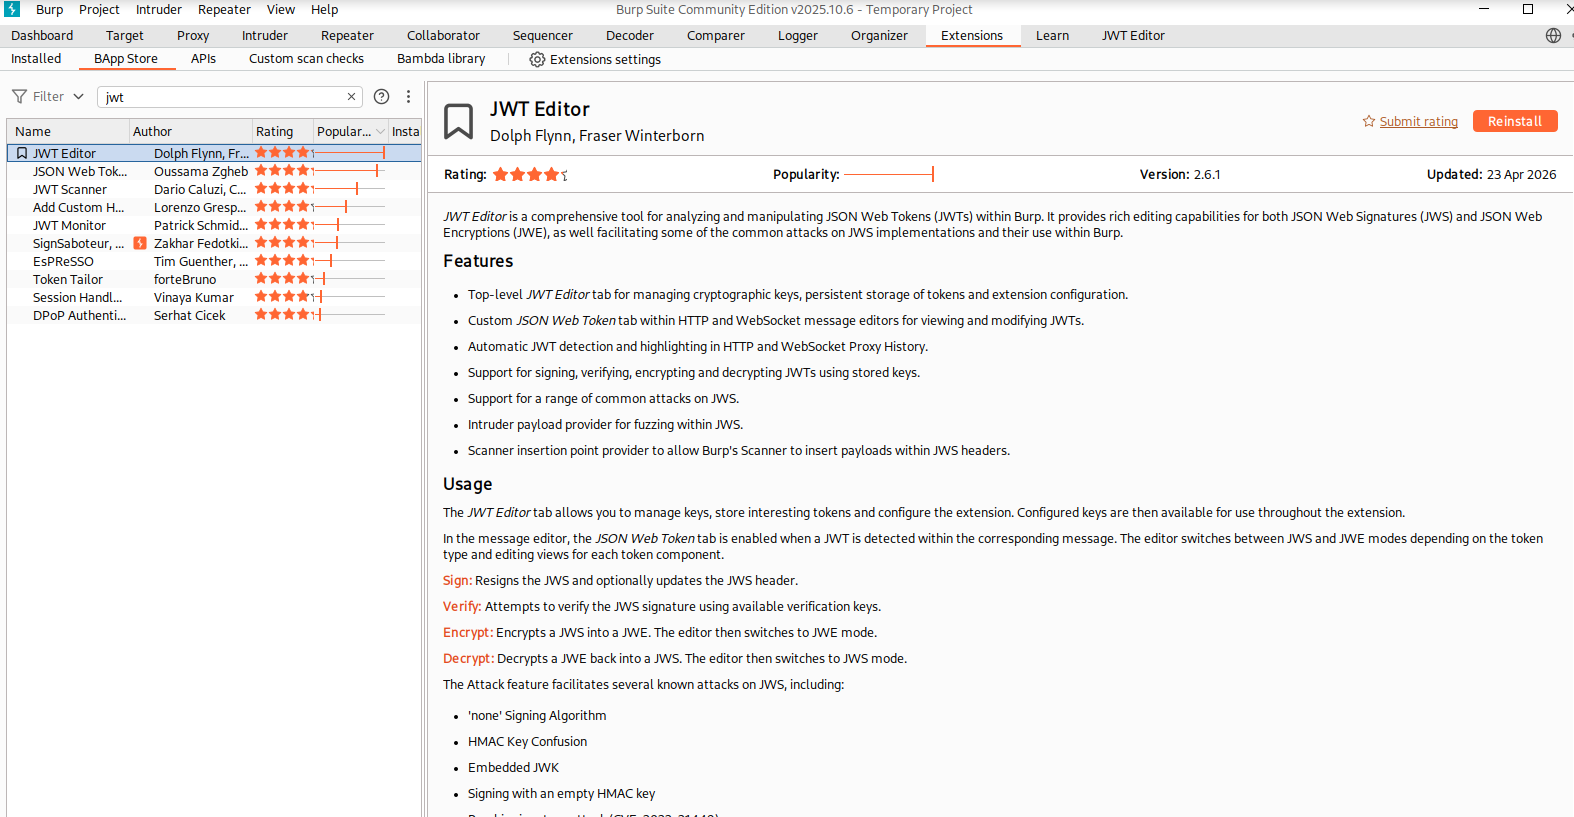This screenshot has width=1574, height=817.
Task: Select the Token Tailor extension row
Action: pyautogui.click(x=214, y=279)
